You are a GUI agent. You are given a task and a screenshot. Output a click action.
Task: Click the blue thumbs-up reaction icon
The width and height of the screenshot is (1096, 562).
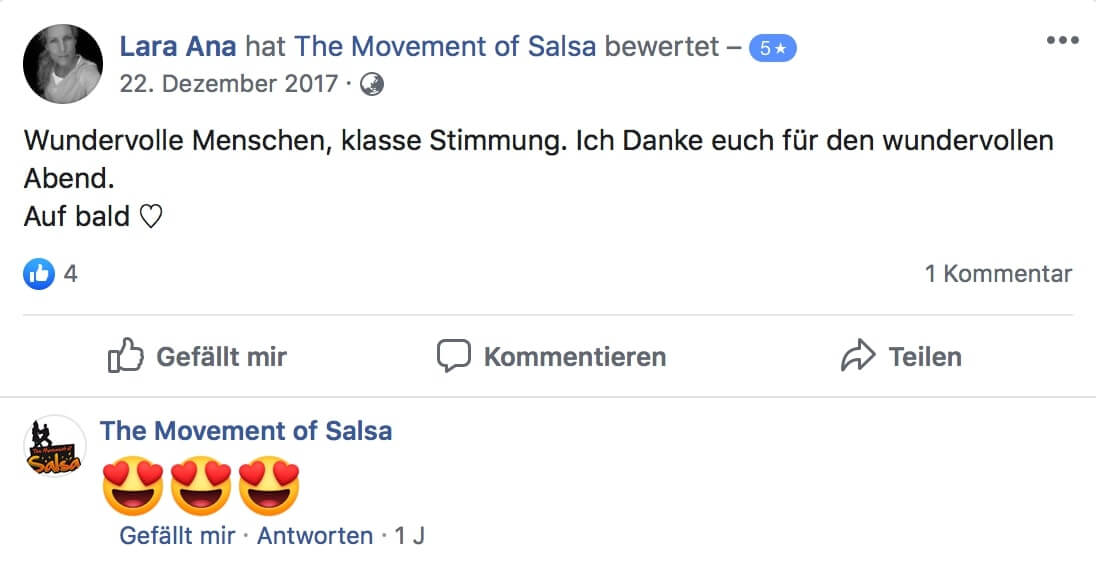click(x=39, y=274)
